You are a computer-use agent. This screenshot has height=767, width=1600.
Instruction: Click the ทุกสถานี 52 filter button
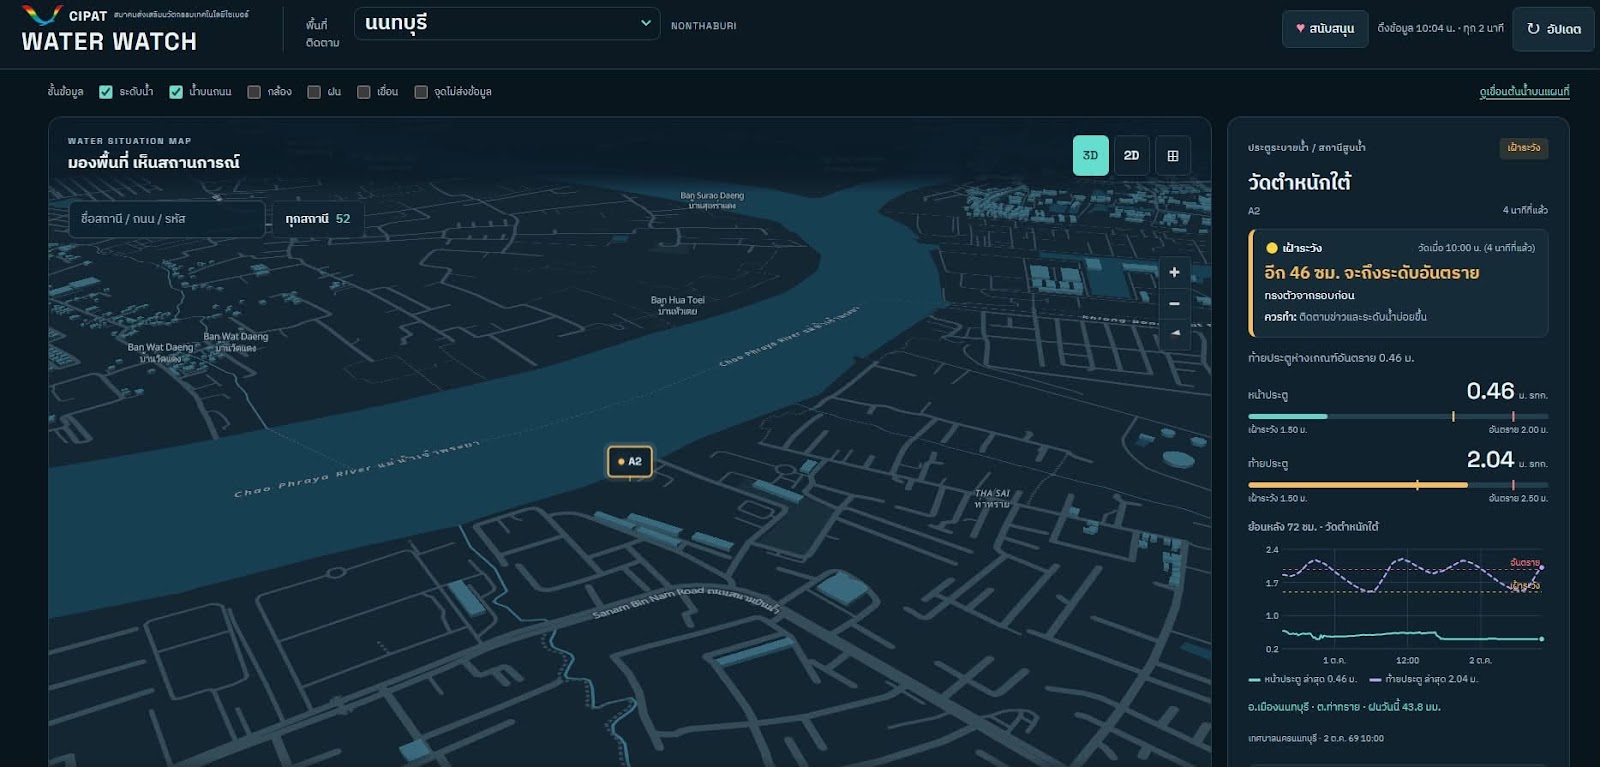click(x=318, y=219)
